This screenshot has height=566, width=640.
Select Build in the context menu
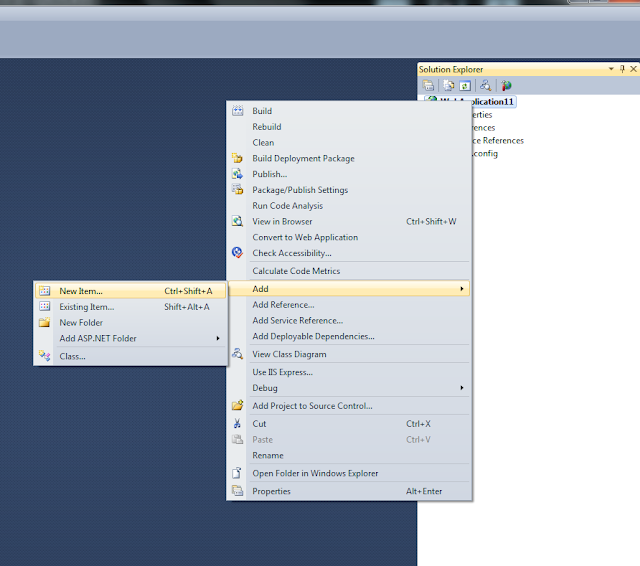[x=349, y=111]
